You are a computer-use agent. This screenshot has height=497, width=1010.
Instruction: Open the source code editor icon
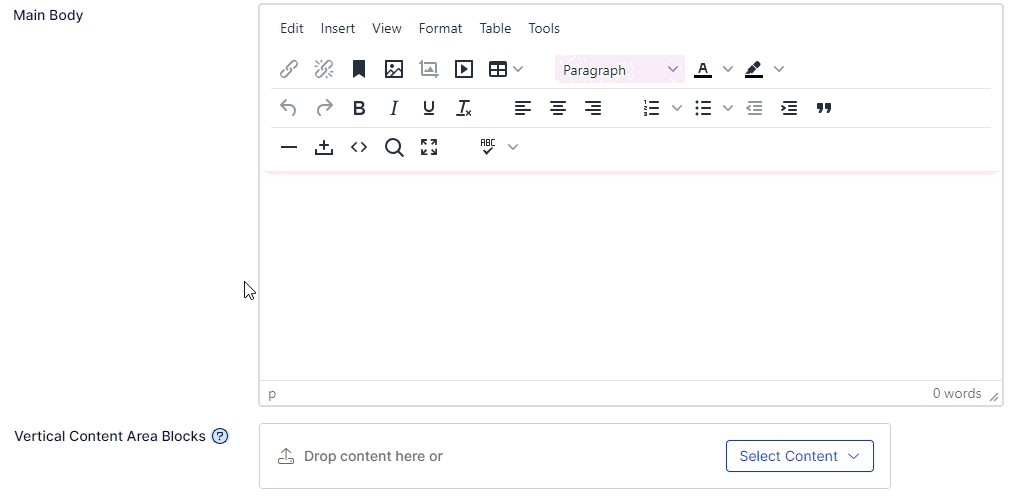359,147
